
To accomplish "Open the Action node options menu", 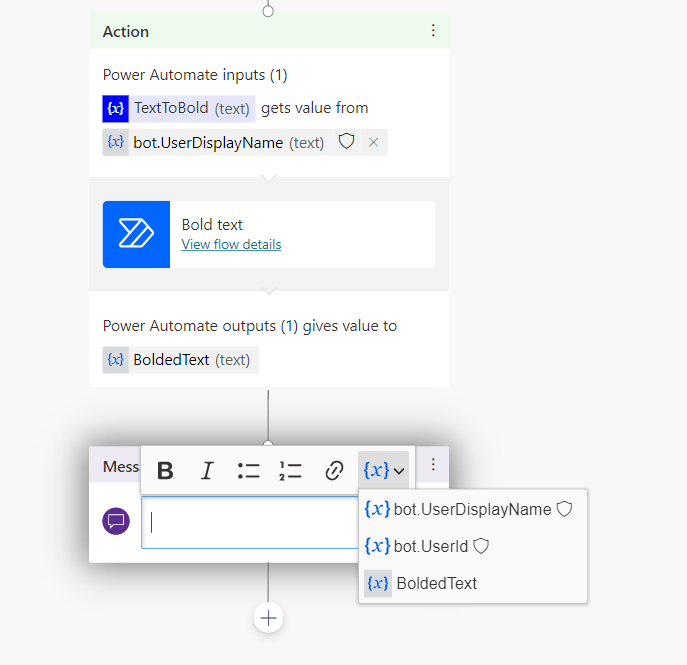I will pos(433,31).
